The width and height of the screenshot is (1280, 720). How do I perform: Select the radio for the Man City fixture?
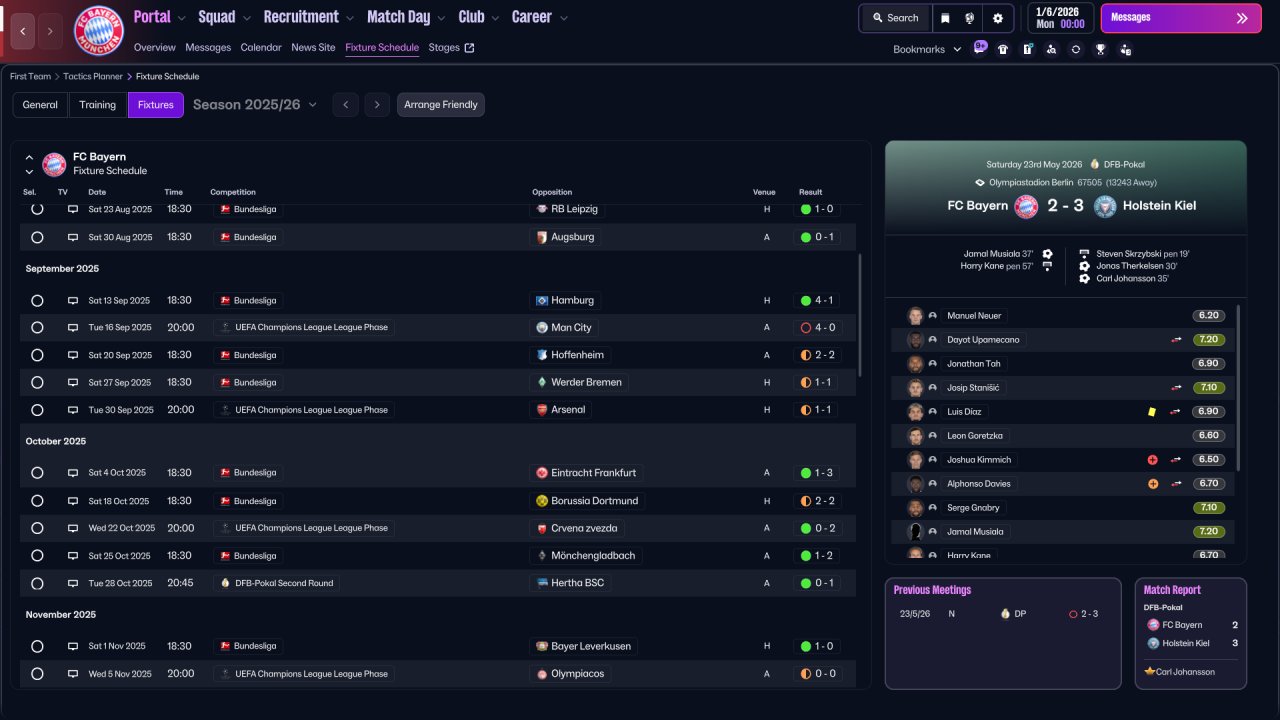click(x=37, y=327)
